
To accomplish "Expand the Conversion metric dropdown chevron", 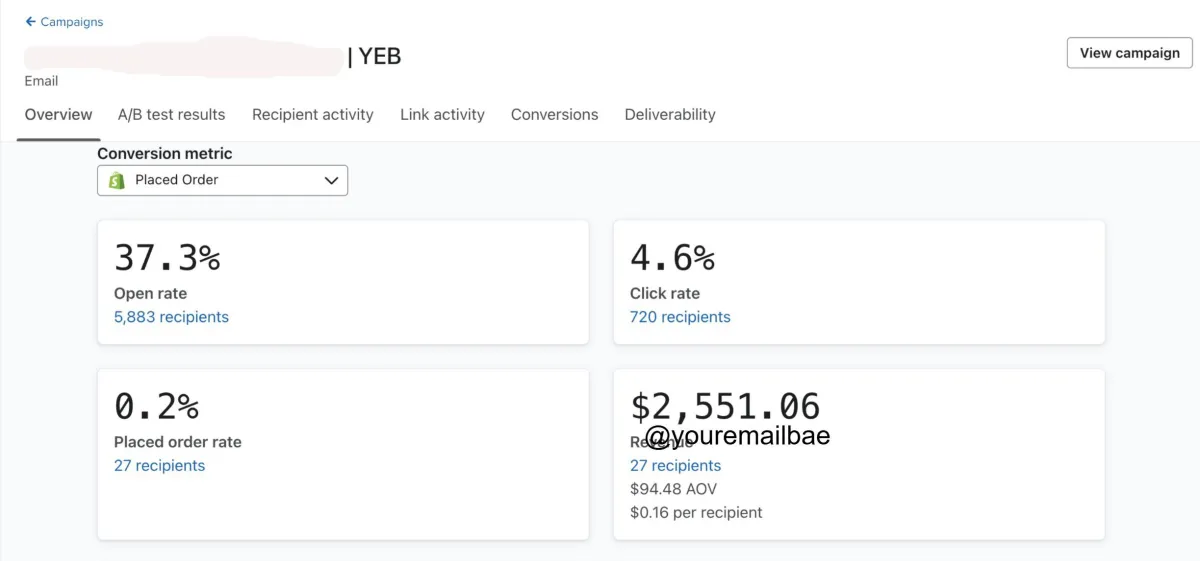I will click(332, 180).
